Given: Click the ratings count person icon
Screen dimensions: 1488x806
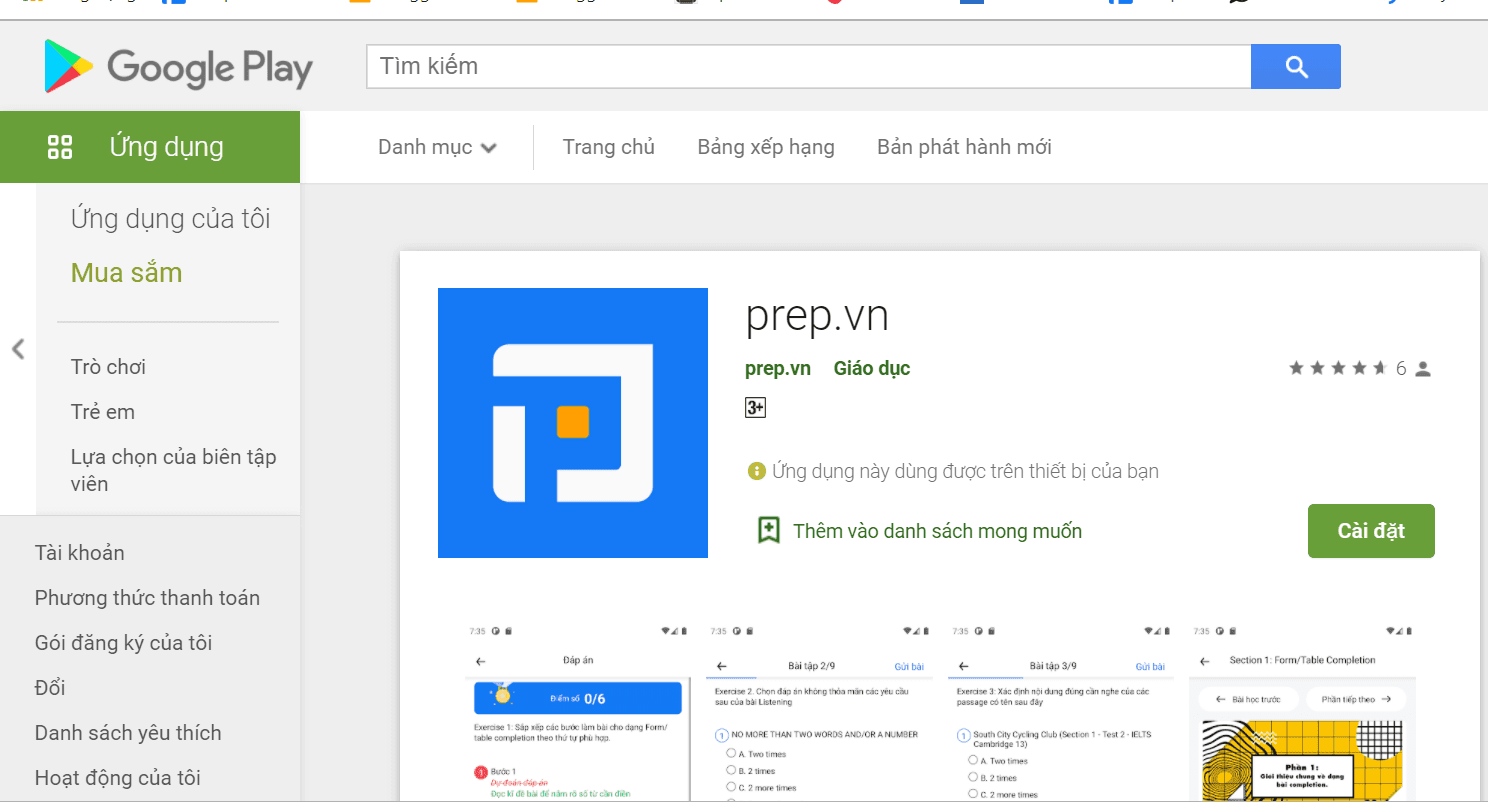Looking at the screenshot, I should point(1424,369).
